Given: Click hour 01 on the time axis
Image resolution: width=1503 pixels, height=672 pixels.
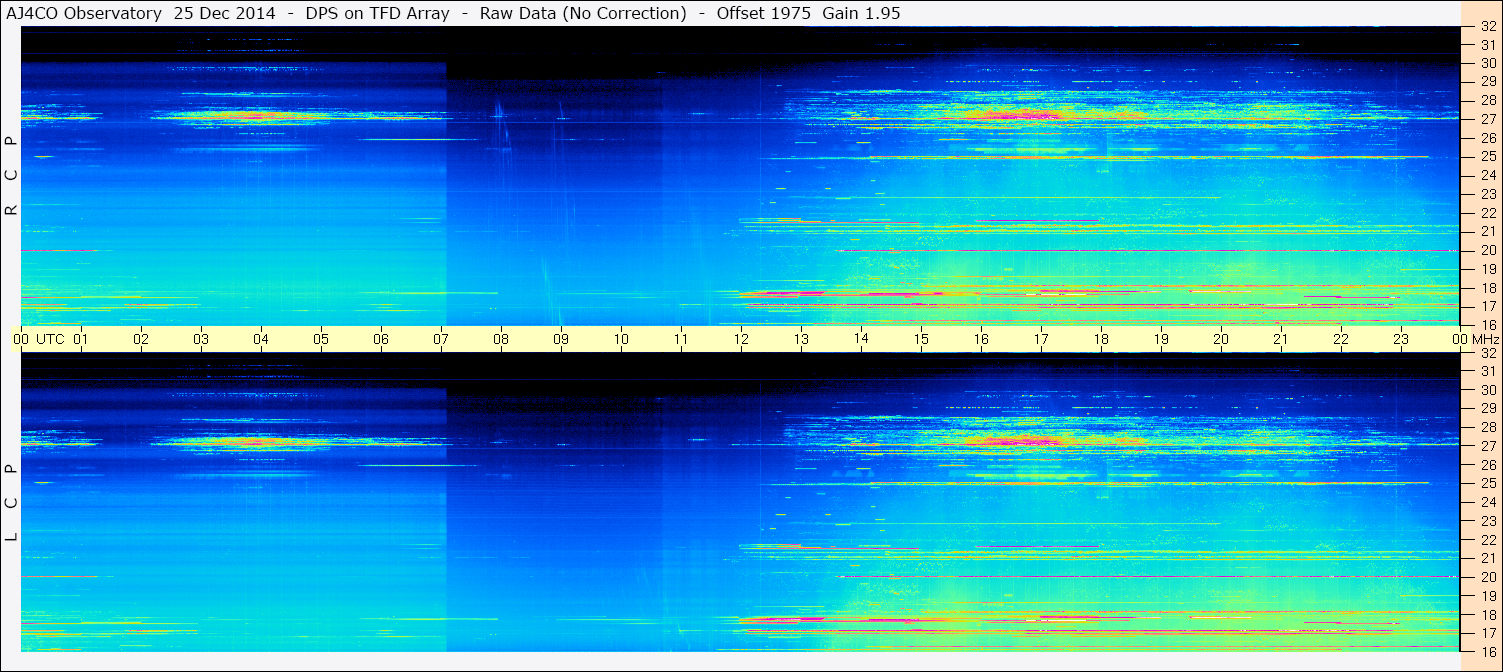Looking at the screenshot, I should coord(81,339).
